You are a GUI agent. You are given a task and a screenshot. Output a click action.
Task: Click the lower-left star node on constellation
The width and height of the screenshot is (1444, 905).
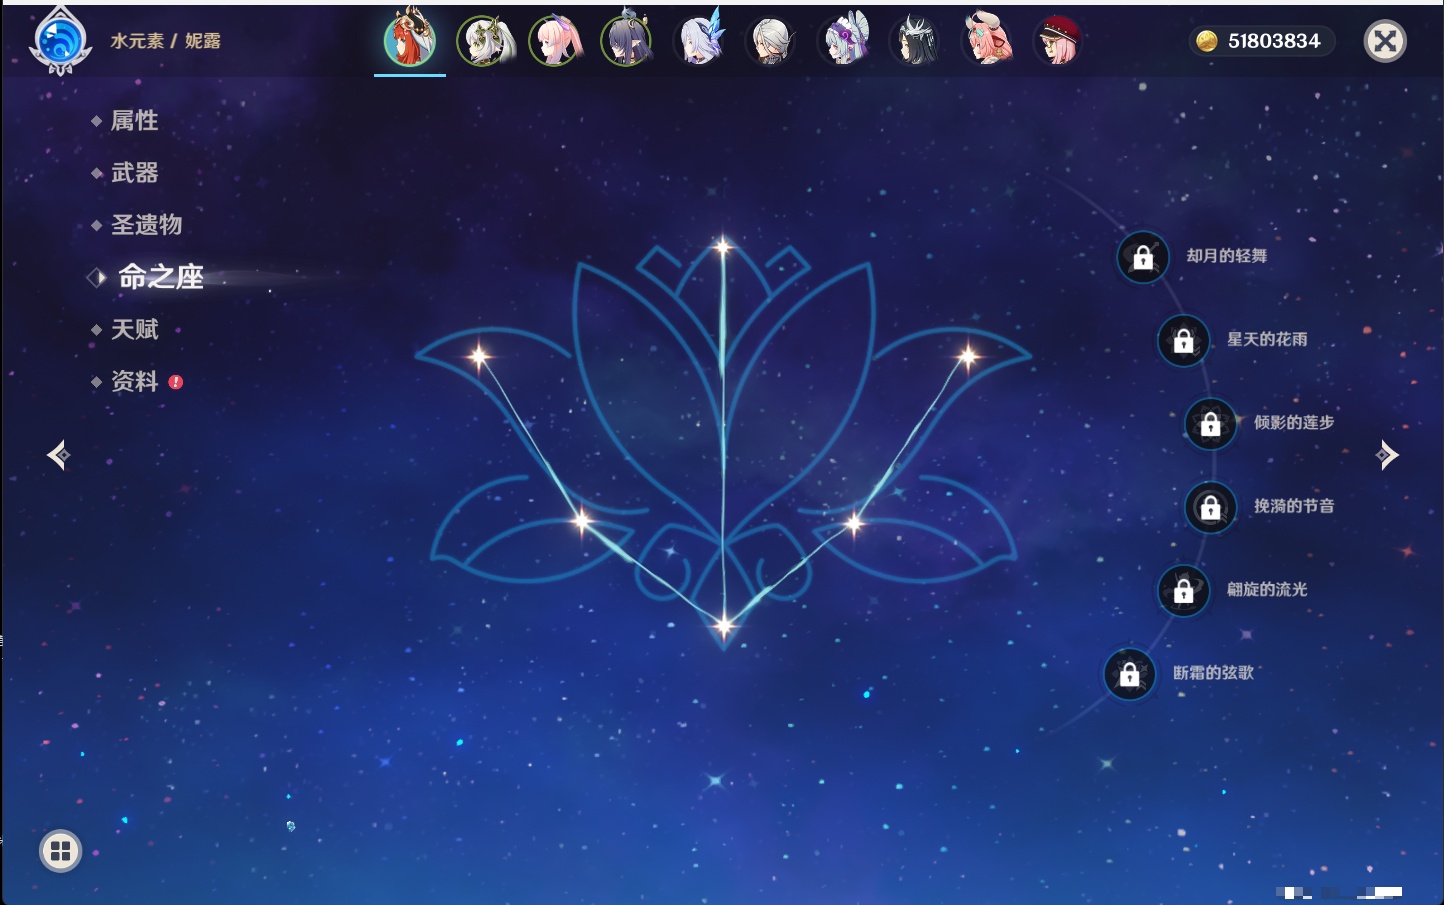582,520
